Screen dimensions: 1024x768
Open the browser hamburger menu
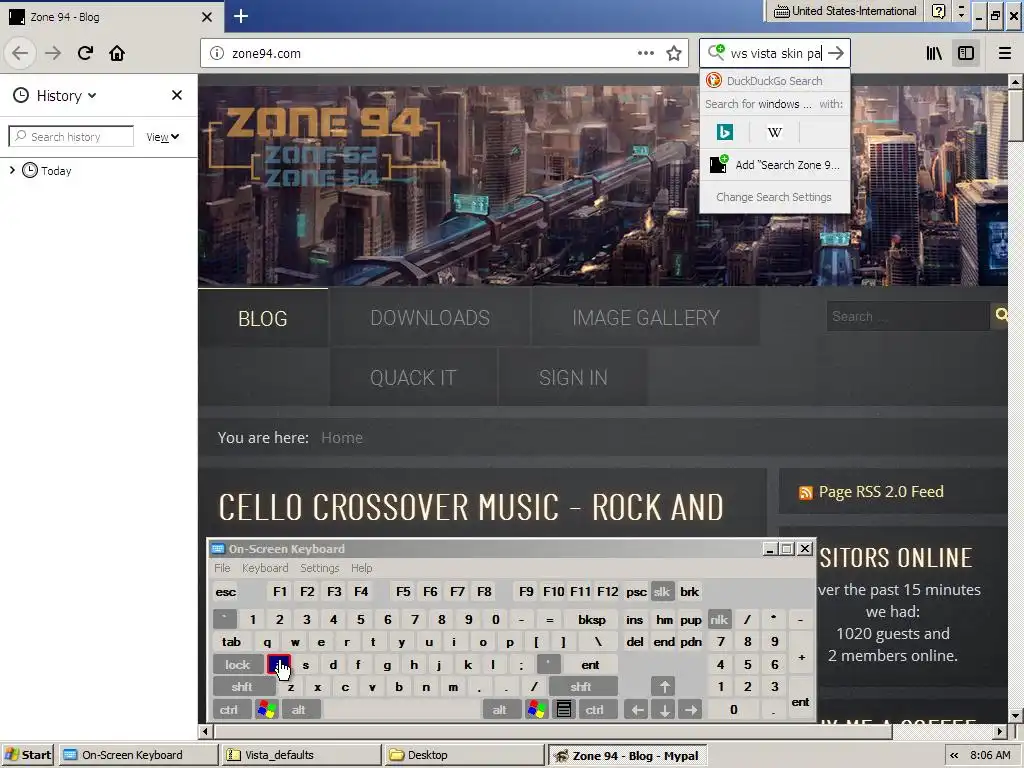[x=1004, y=53]
